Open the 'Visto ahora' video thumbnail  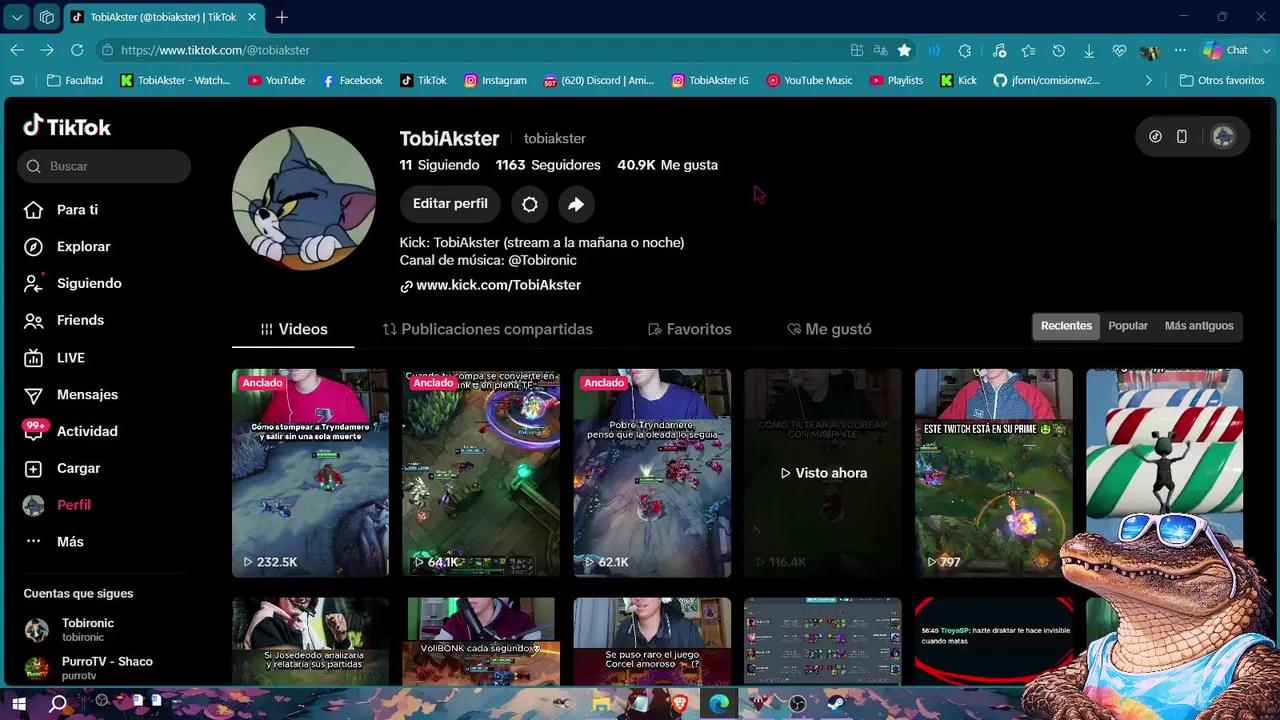pos(823,473)
